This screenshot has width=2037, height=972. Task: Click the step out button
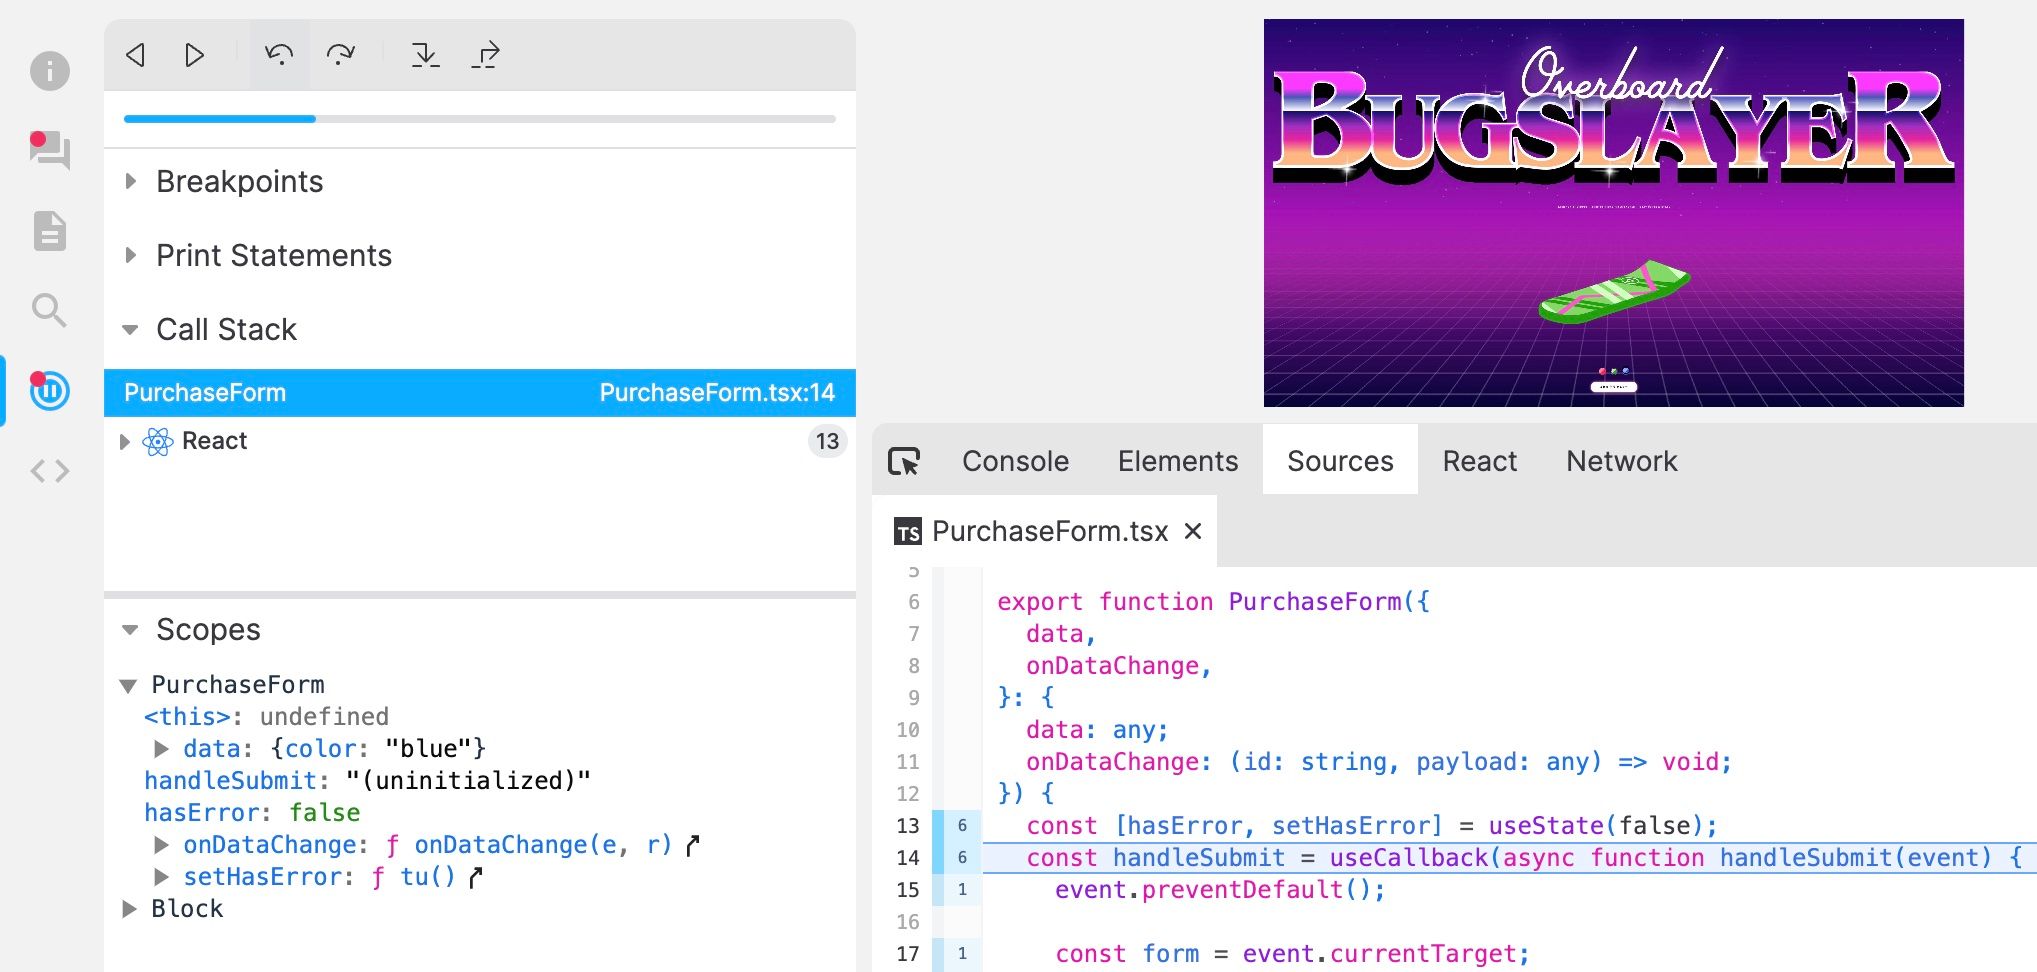pyautogui.click(x=486, y=54)
